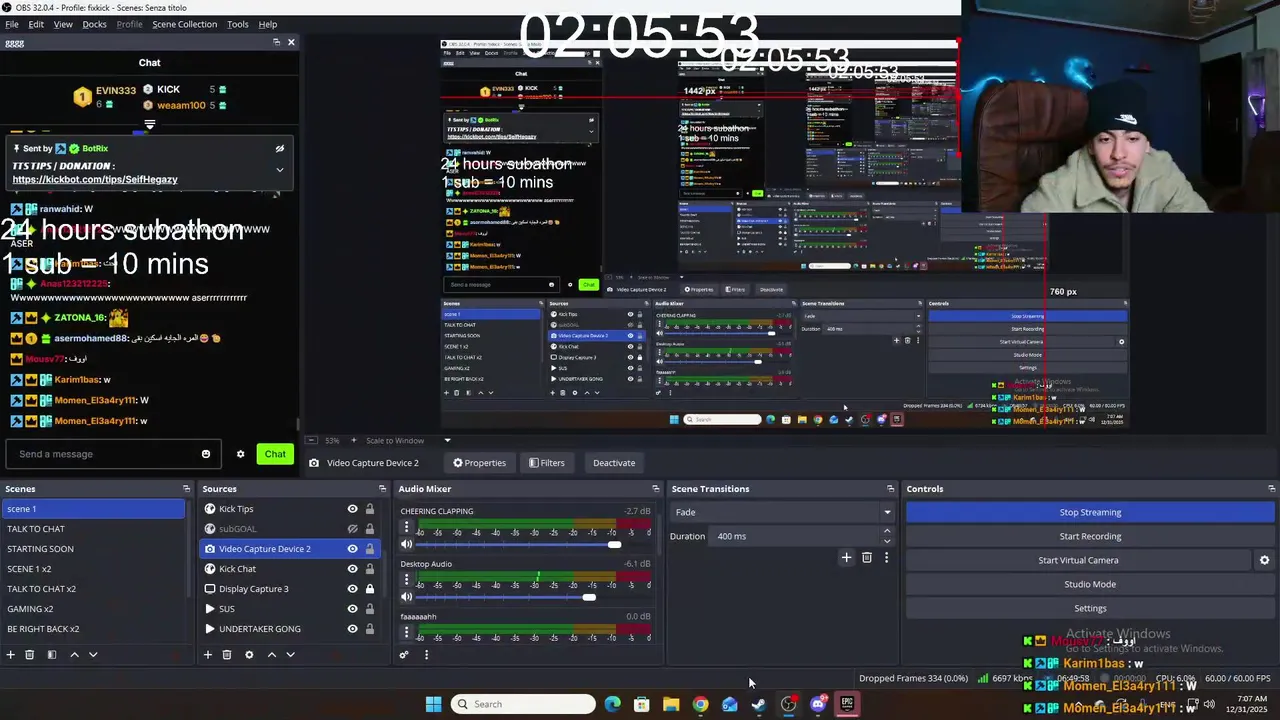Open the Fade transition dropdown
Image resolution: width=1280 pixels, height=720 pixels.
[783, 512]
